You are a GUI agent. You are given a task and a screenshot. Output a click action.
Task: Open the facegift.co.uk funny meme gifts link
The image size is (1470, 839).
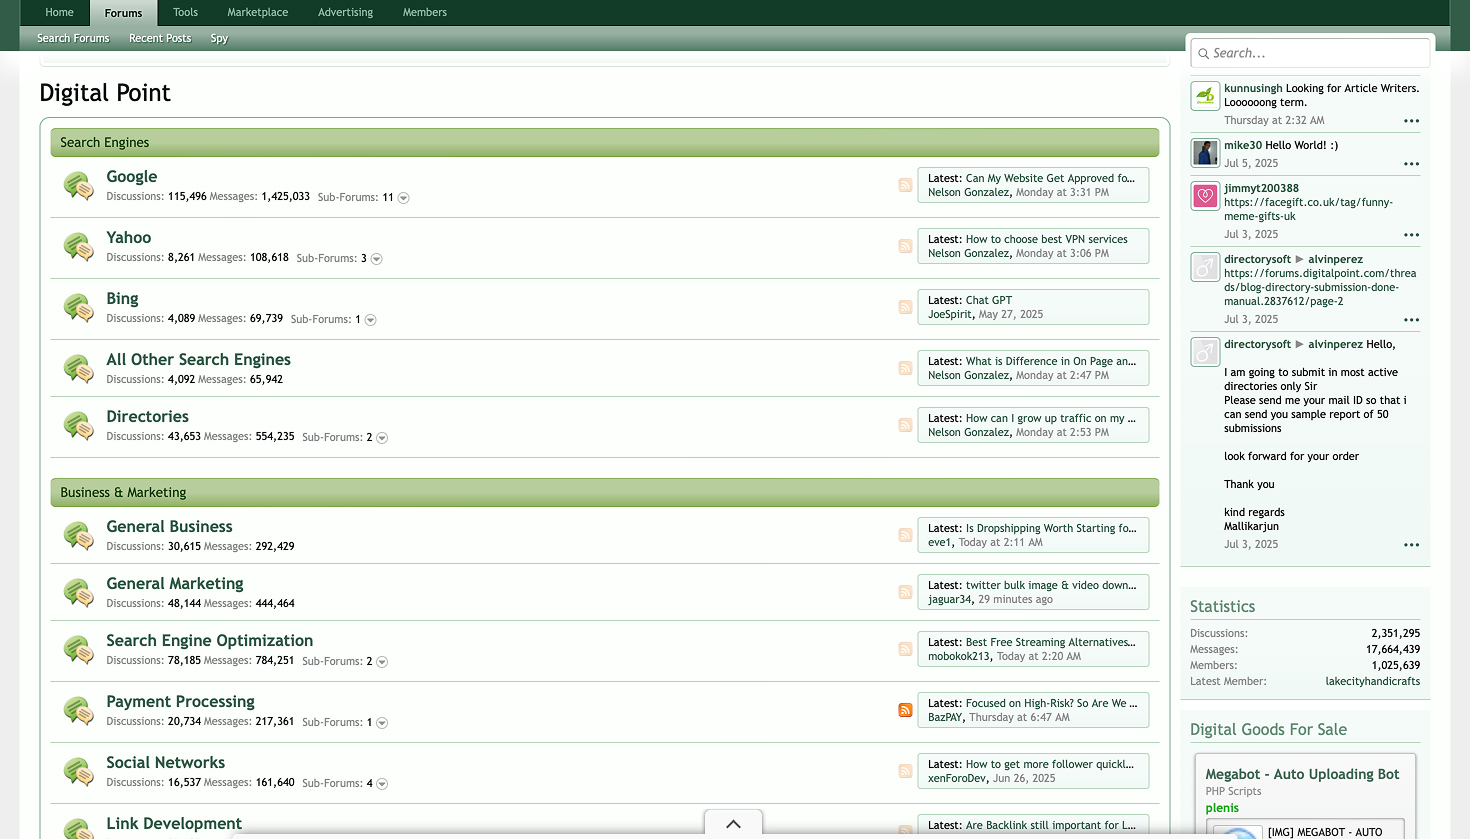pyautogui.click(x=1308, y=209)
